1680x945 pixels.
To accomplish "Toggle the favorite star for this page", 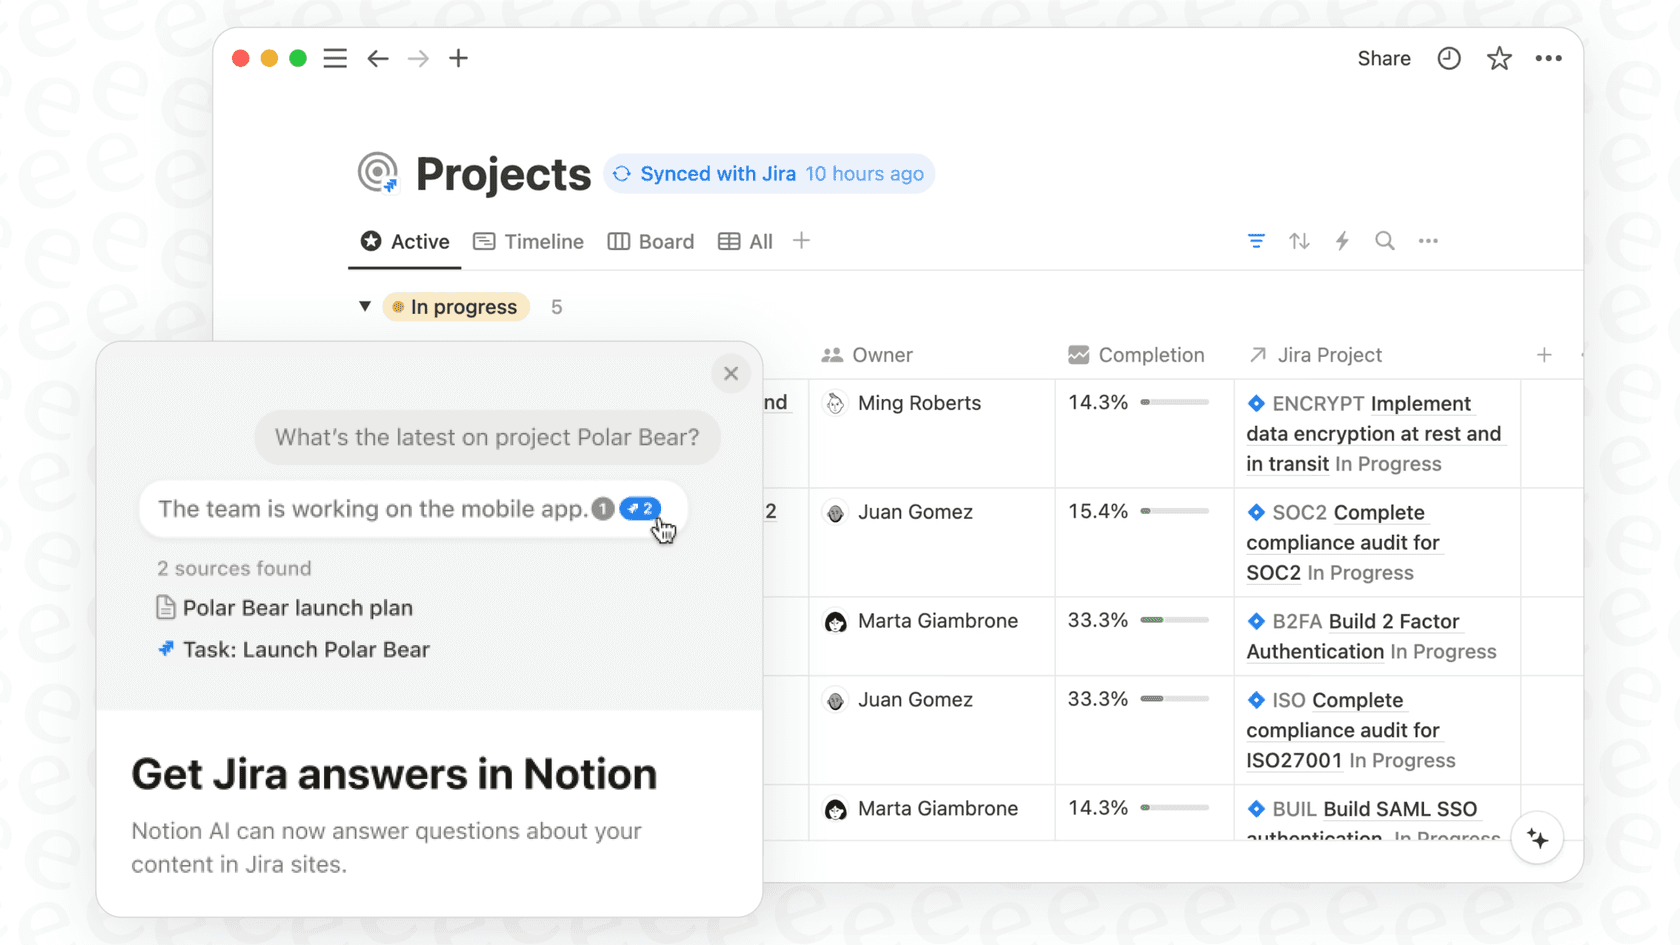I will tap(1498, 58).
